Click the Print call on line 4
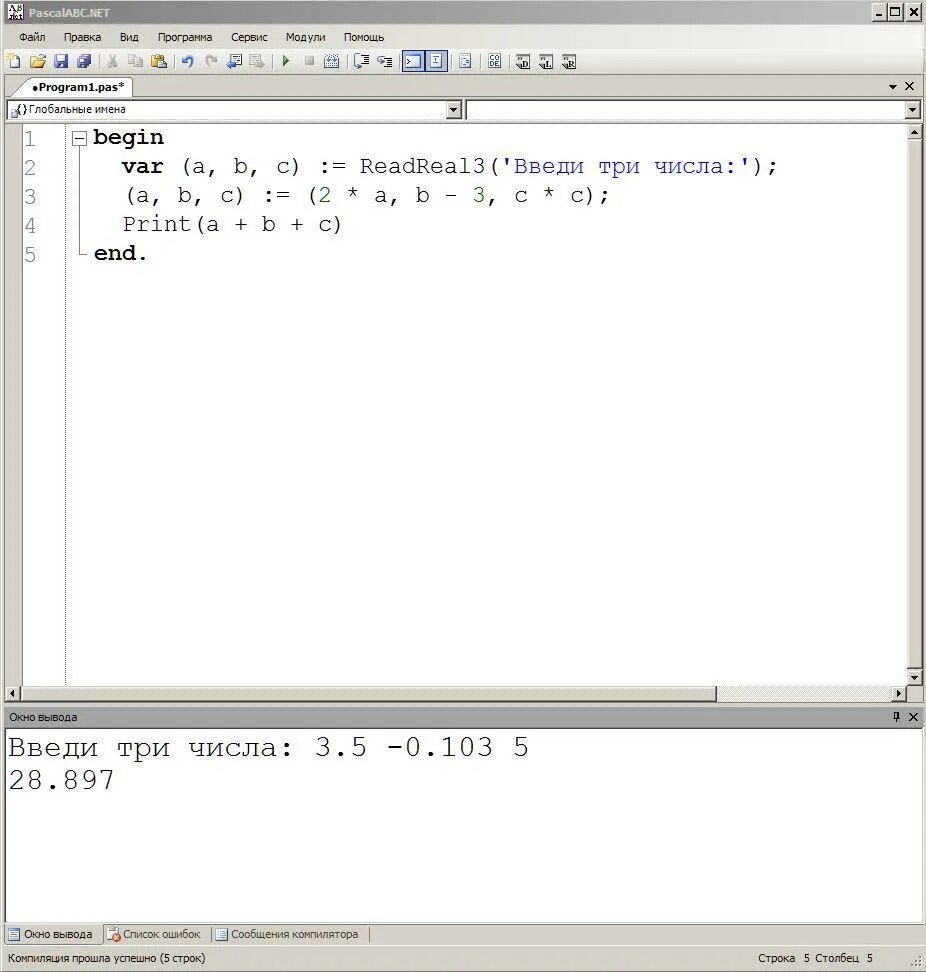The width and height of the screenshot is (926, 972). (156, 224)
